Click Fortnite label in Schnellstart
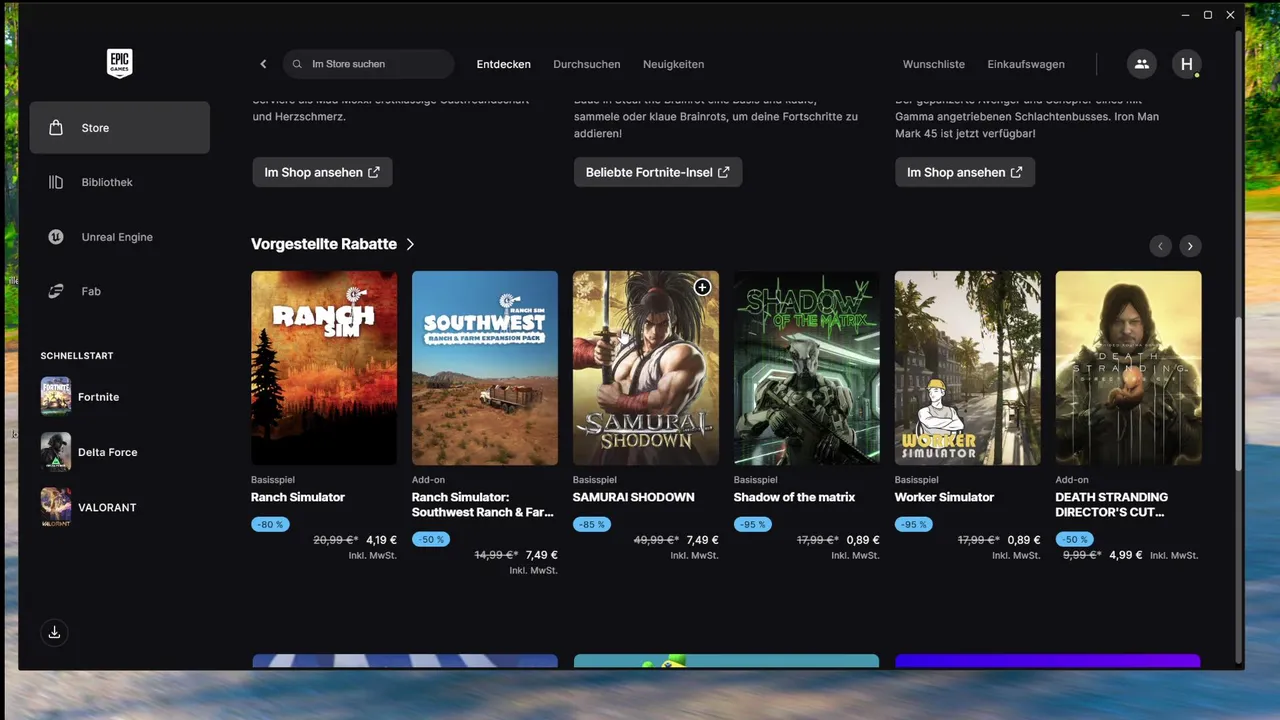The image size is (1280, 720). [x=99, y=397]
